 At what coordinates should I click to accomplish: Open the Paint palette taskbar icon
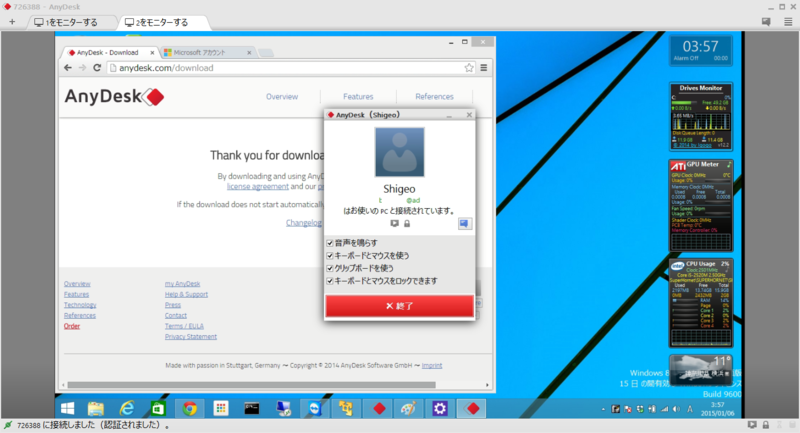tap(408, 409)
